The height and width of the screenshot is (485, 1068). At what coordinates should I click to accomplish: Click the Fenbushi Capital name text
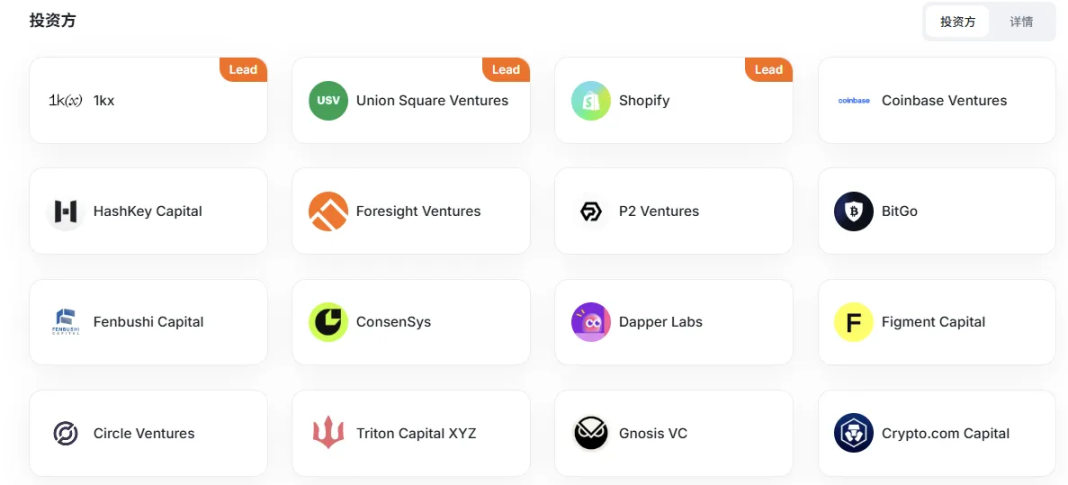[x=148, y=322]
